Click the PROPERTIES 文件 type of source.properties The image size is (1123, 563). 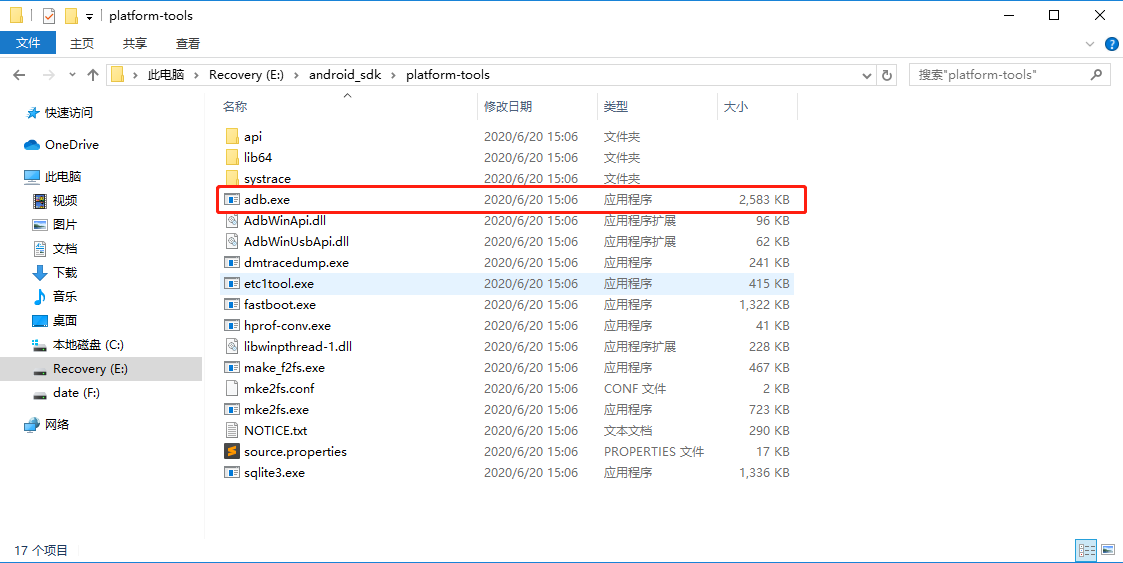pyautogui.click(x=654, y=451)
